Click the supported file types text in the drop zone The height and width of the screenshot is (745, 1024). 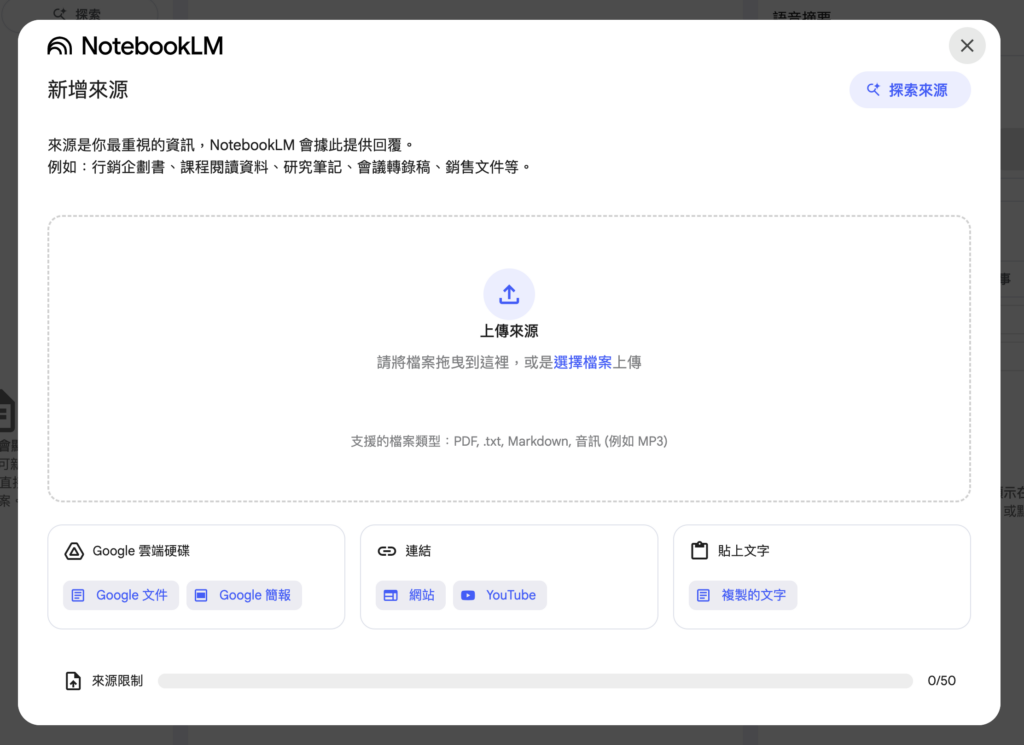pyautogui.click(x=509, y=441)
